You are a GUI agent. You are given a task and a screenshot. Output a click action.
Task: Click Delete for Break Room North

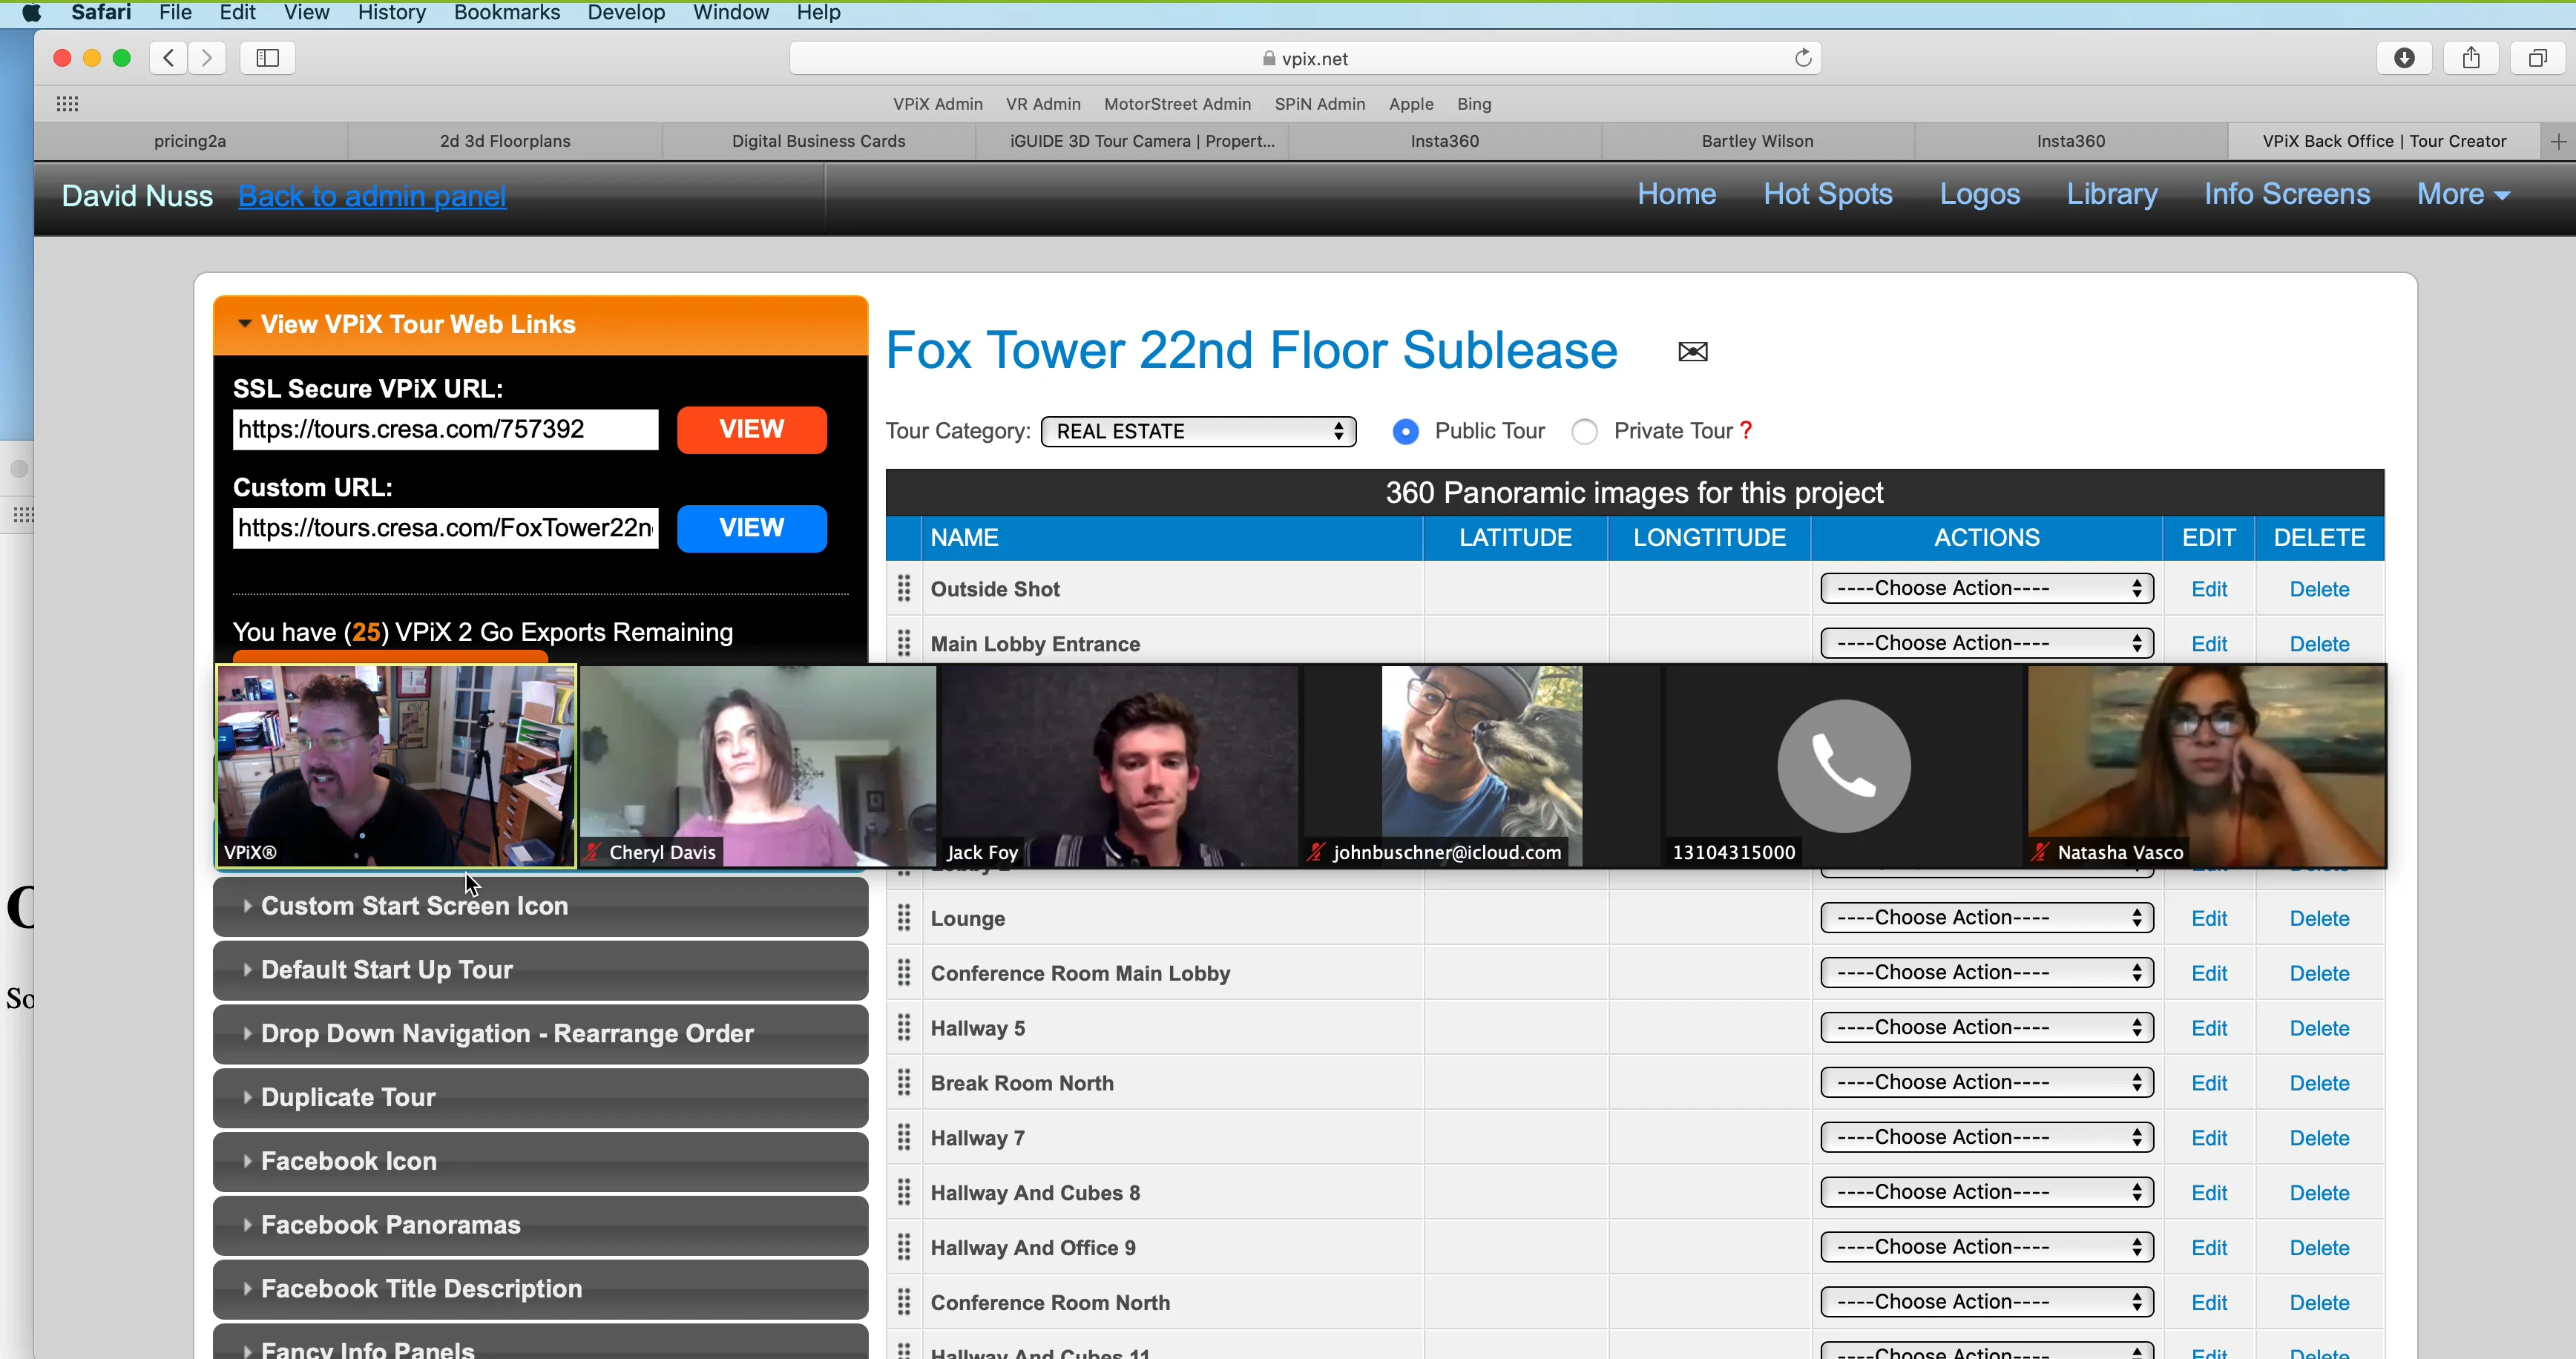tap(2319, 1084)
